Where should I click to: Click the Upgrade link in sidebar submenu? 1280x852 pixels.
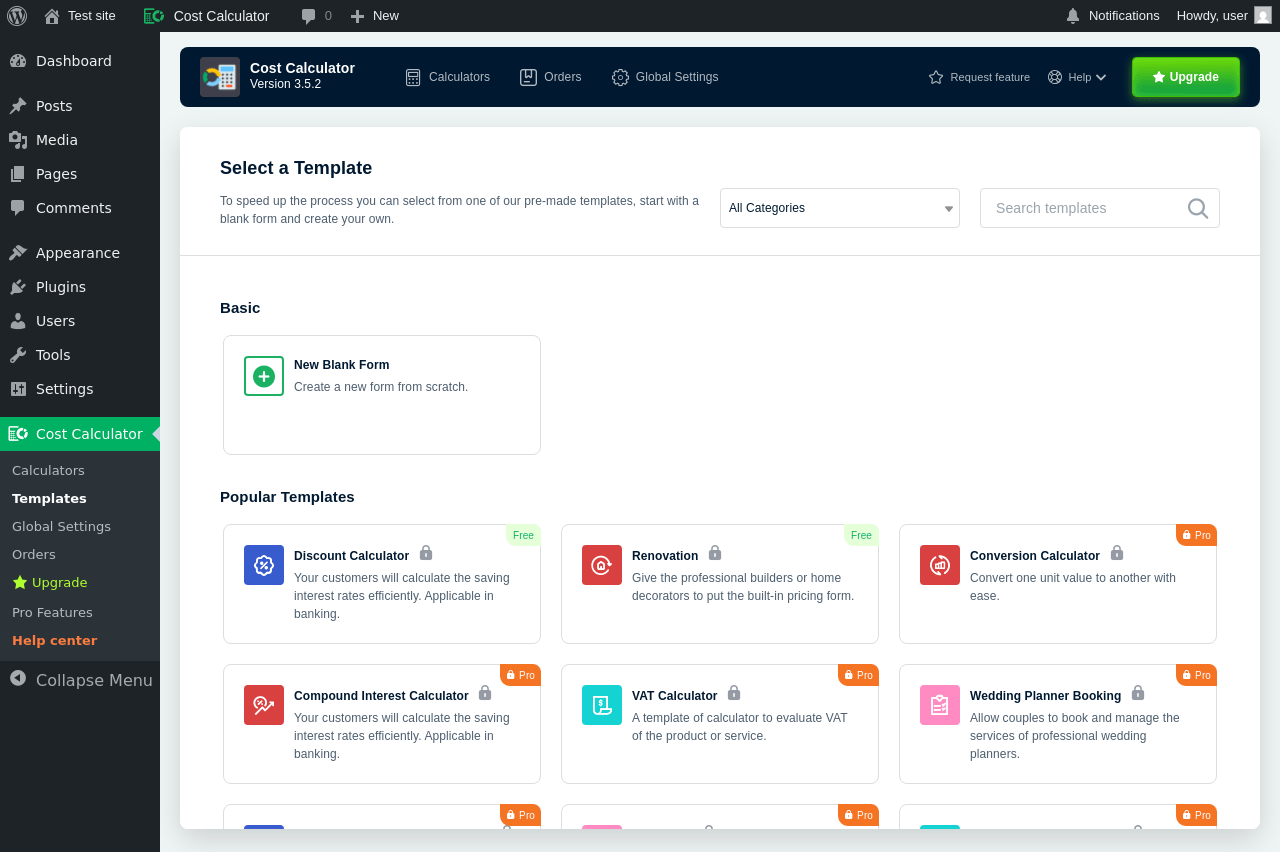50,582
